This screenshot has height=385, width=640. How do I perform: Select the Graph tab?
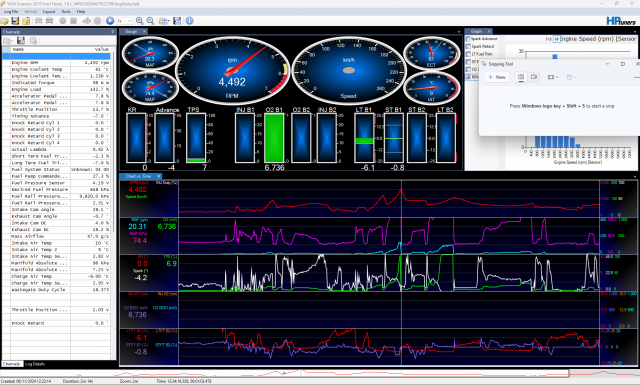point(476,31)
